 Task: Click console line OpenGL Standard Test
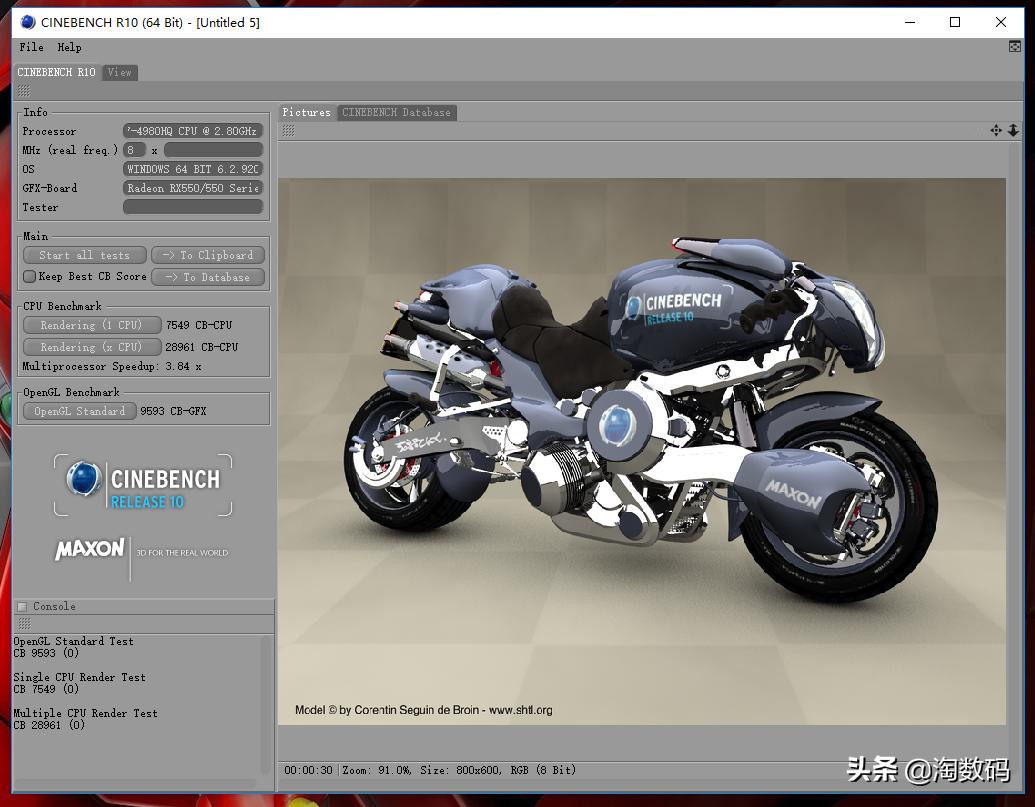[x=73, y=641]
